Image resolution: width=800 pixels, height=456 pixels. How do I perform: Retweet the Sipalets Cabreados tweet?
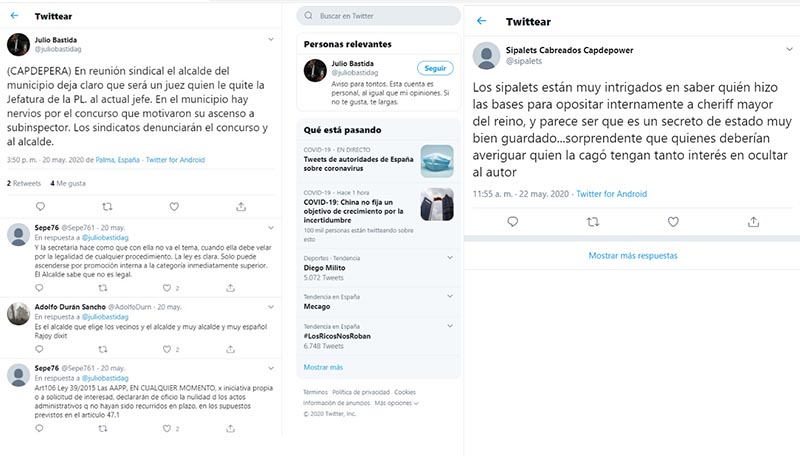[x=593, y=222]
